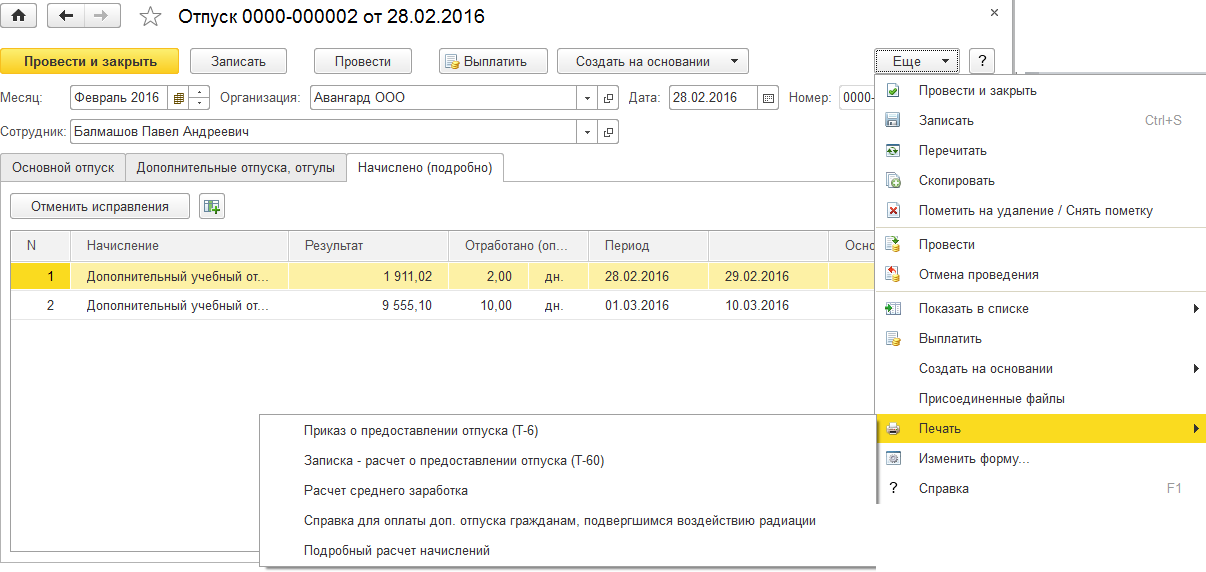Select Перечитать in the Еще menu
Screen dimensions: 1206x572
pos(1040,151)
